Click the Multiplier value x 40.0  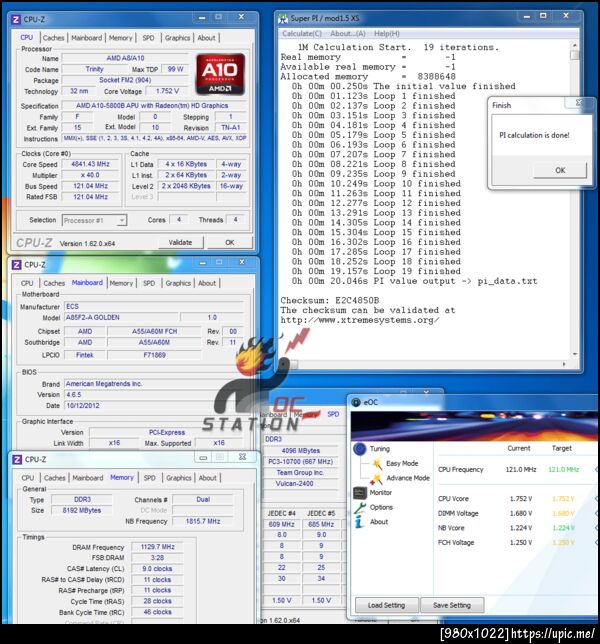click(90, 175)
